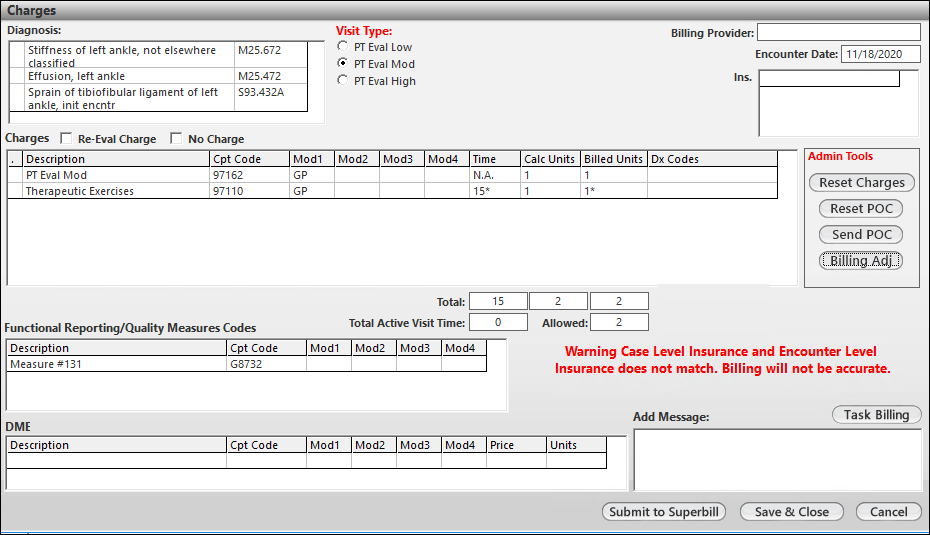This screenshot has height=535, width=930.
Task: Click the Allowed units field
Action: (x=619, y=322)
